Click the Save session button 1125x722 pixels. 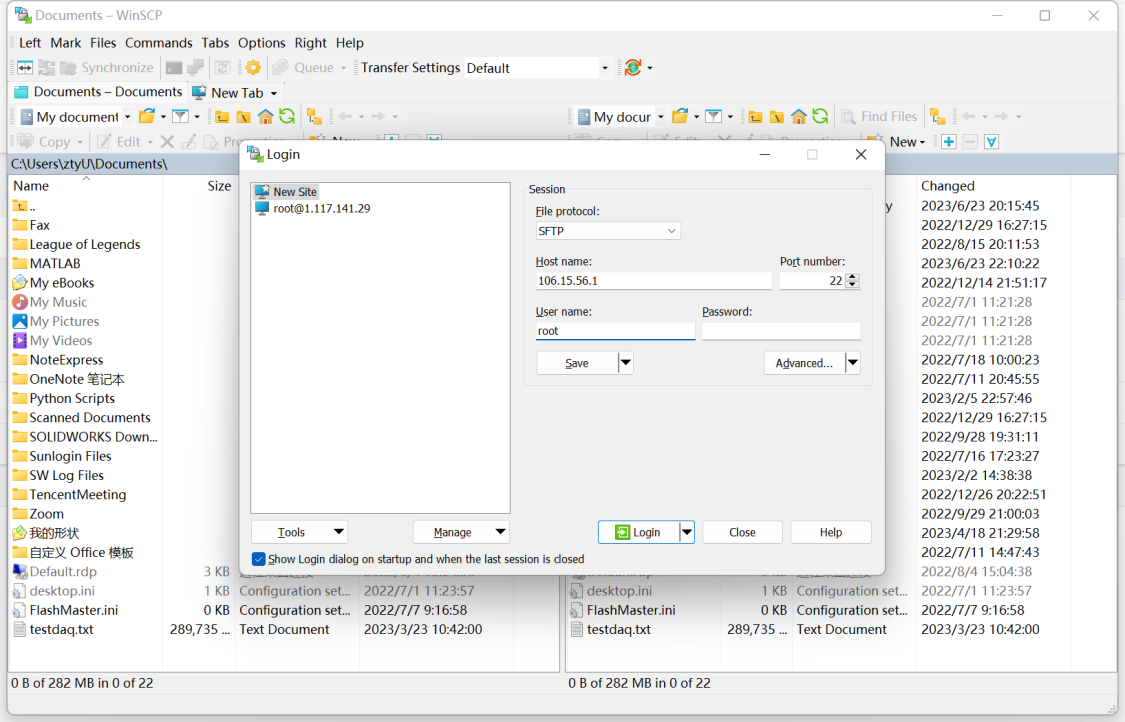tap(577, 363)
